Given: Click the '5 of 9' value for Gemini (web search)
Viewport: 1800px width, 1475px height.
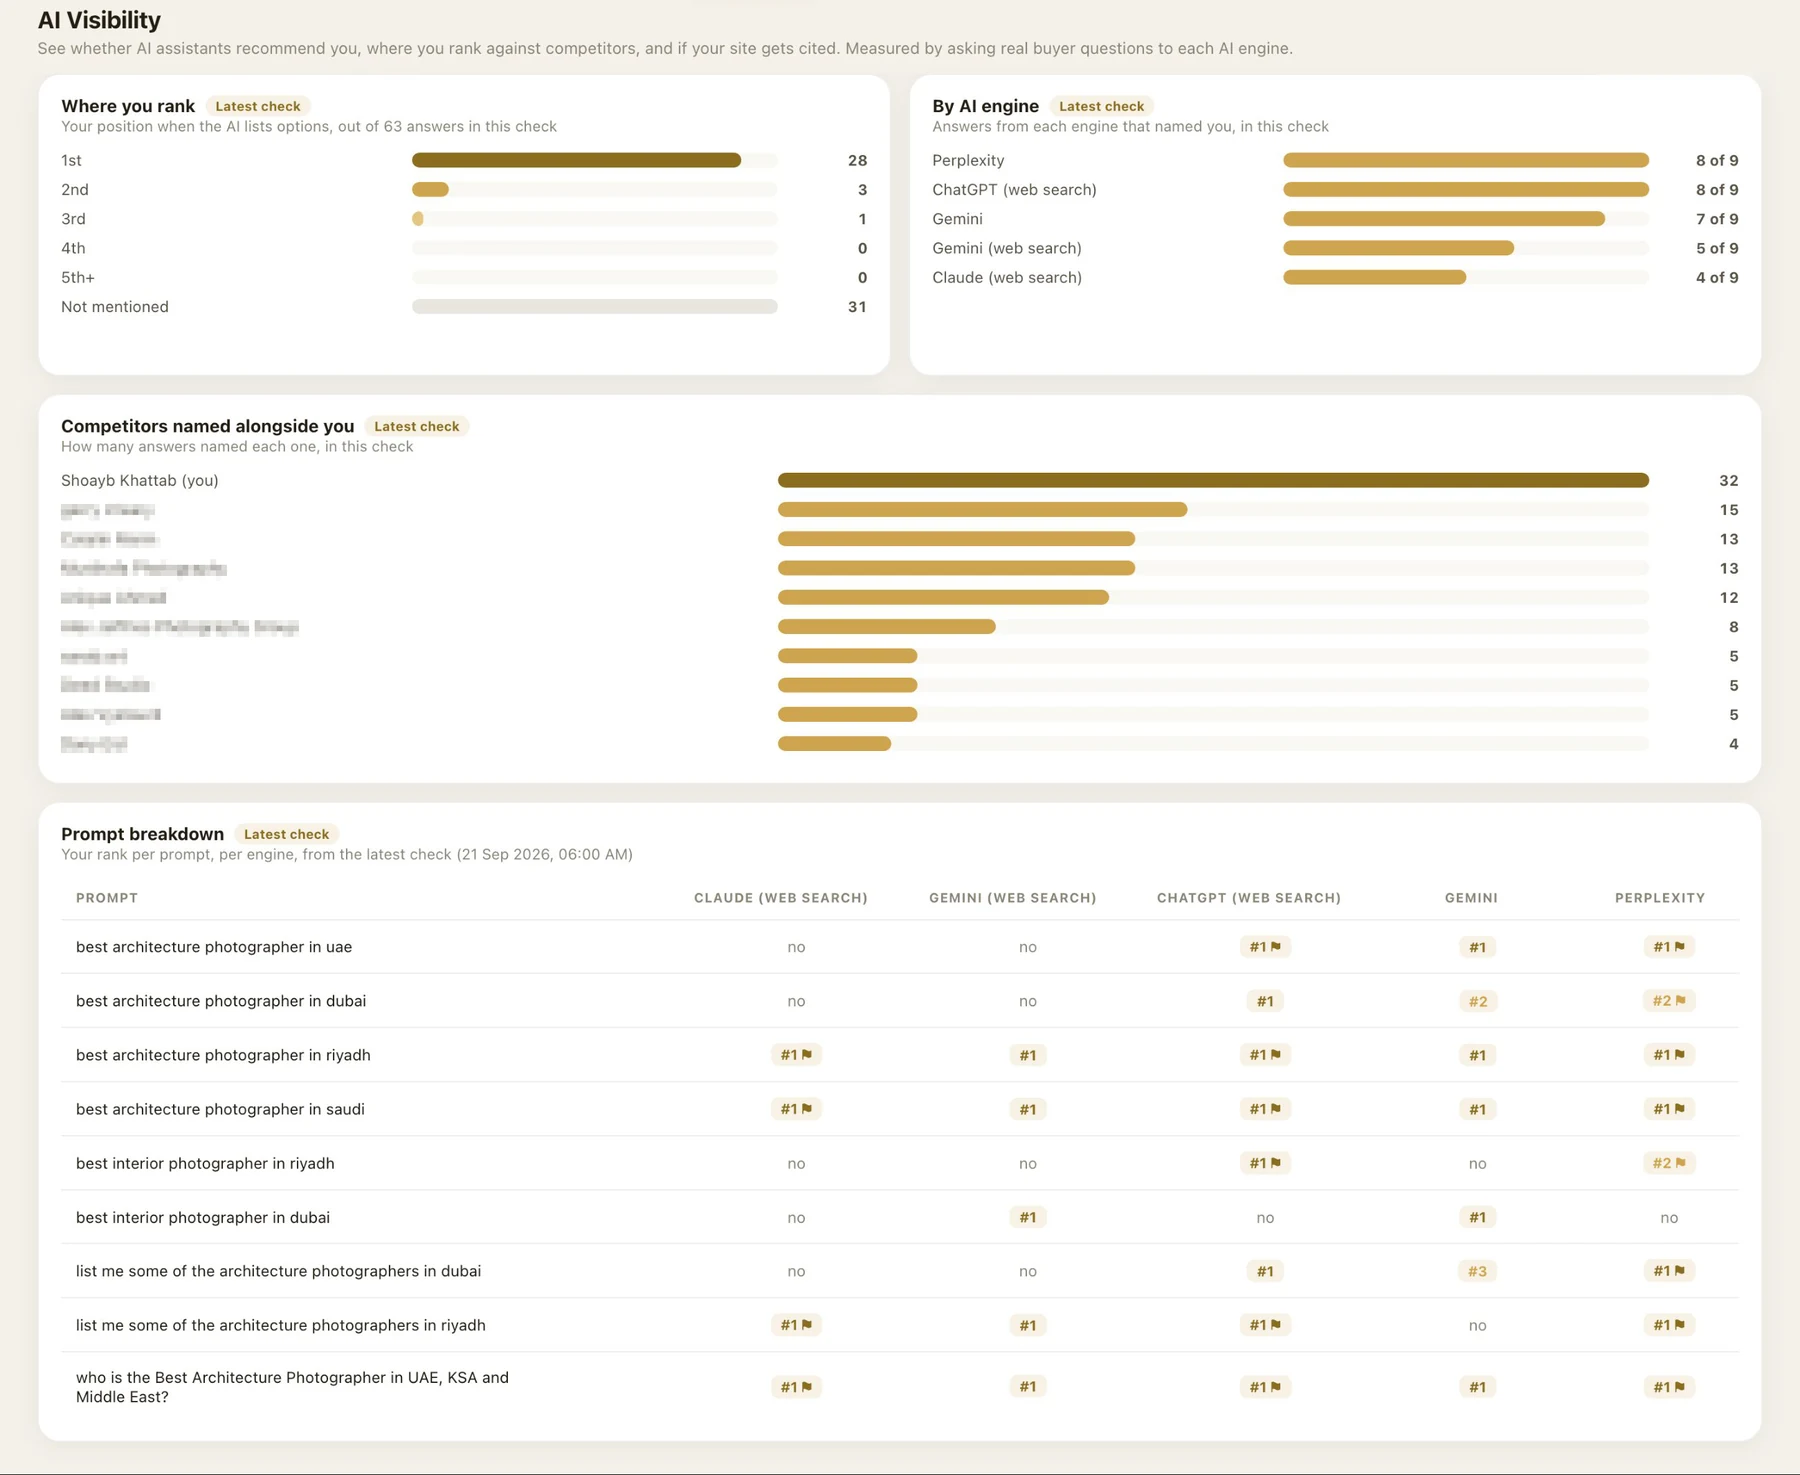Looking at the screenshot, I should coord(1717,248).
